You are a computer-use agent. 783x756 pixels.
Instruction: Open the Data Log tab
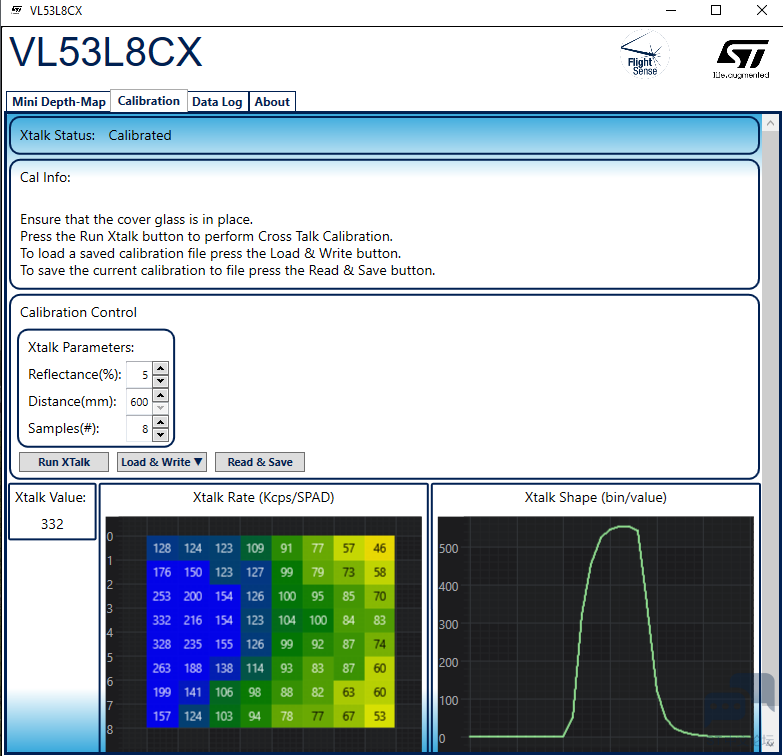(x=217, y=102)
